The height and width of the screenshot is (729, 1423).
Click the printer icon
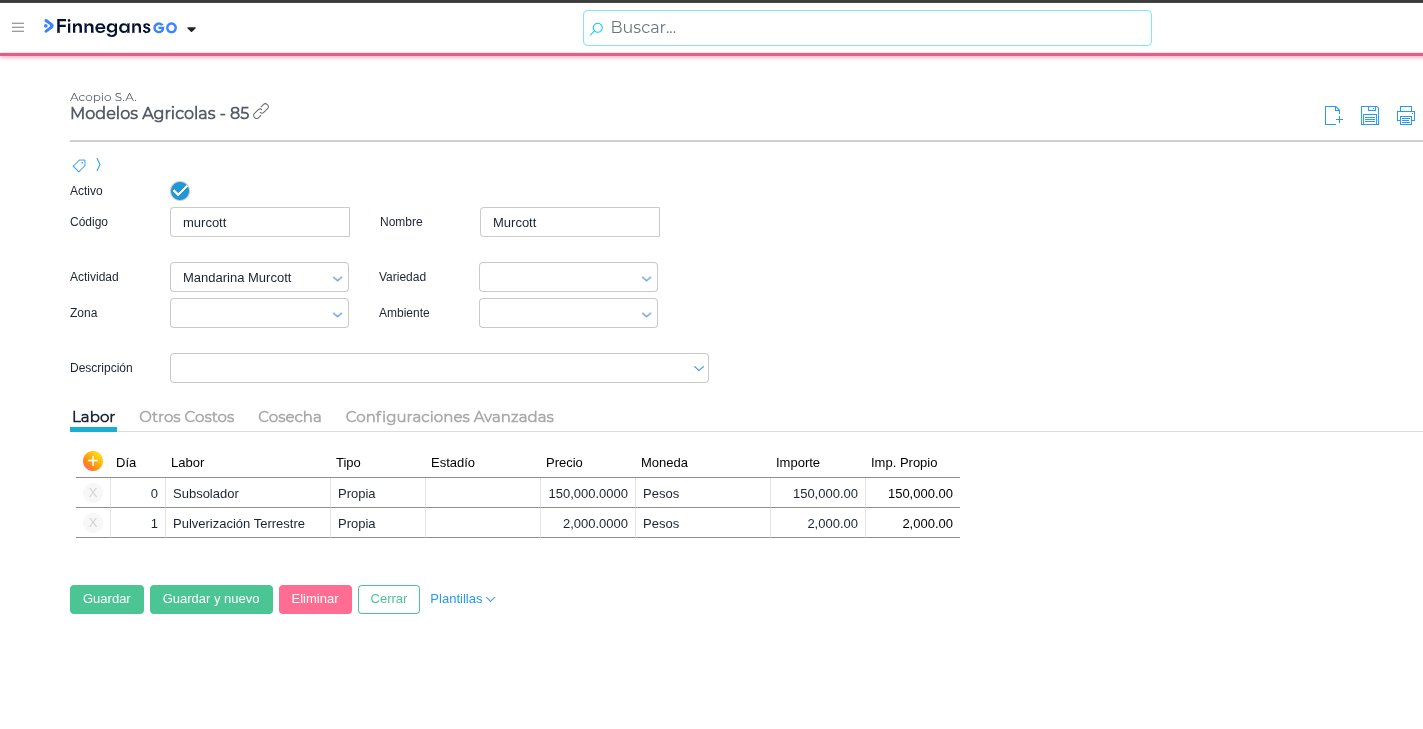pyautogui.click(x=1406, y=116)
